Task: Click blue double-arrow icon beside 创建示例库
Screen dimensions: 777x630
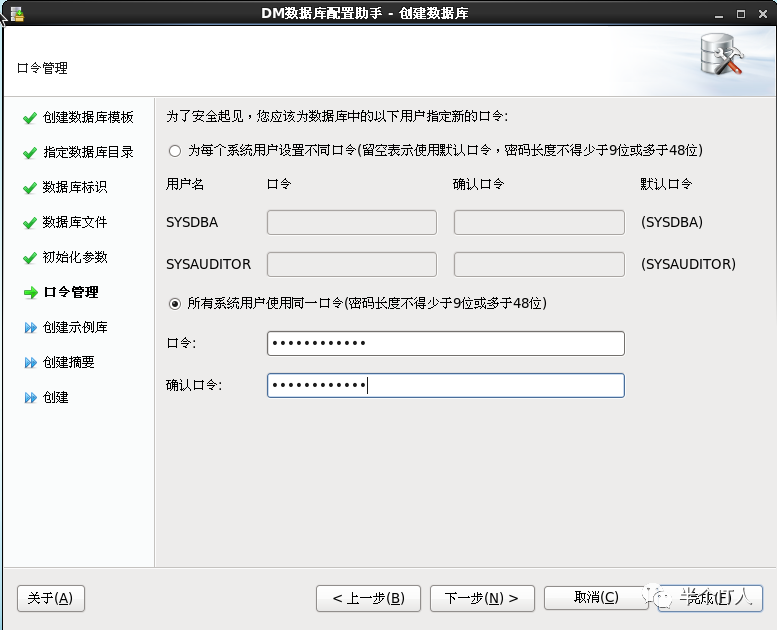Action: click(31, 328)
